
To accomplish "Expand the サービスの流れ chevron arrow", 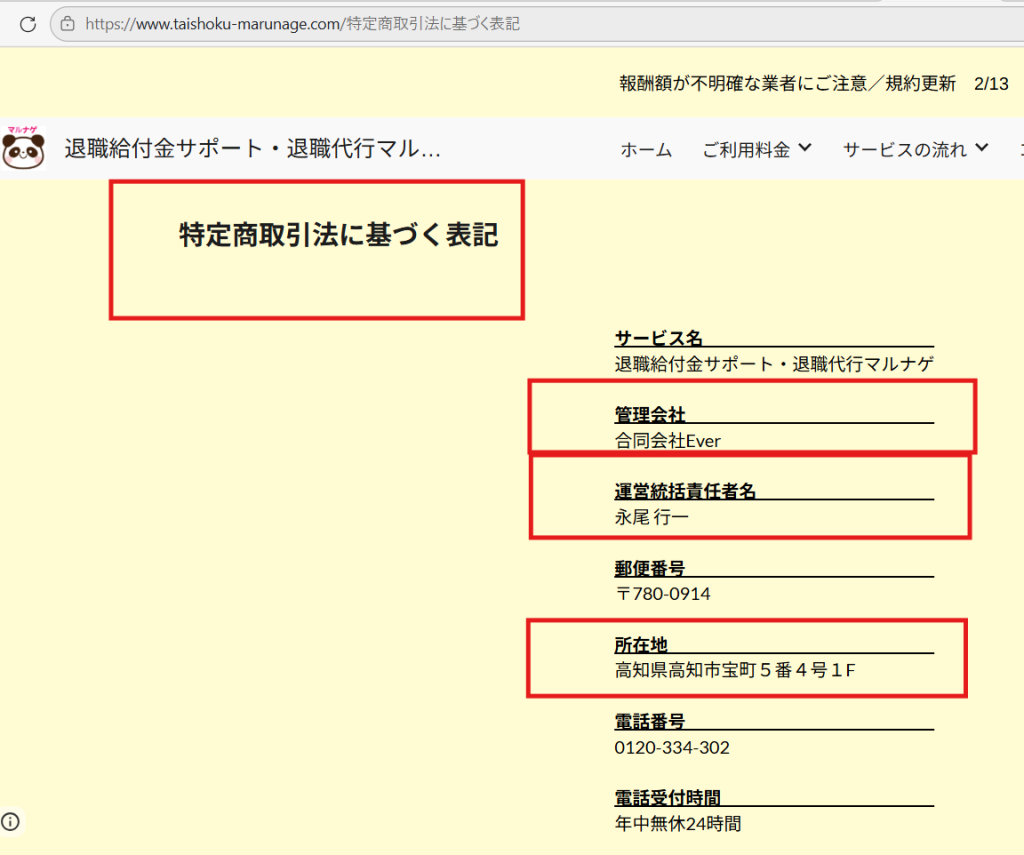I will pyautogui.click(x=982, y=148).
